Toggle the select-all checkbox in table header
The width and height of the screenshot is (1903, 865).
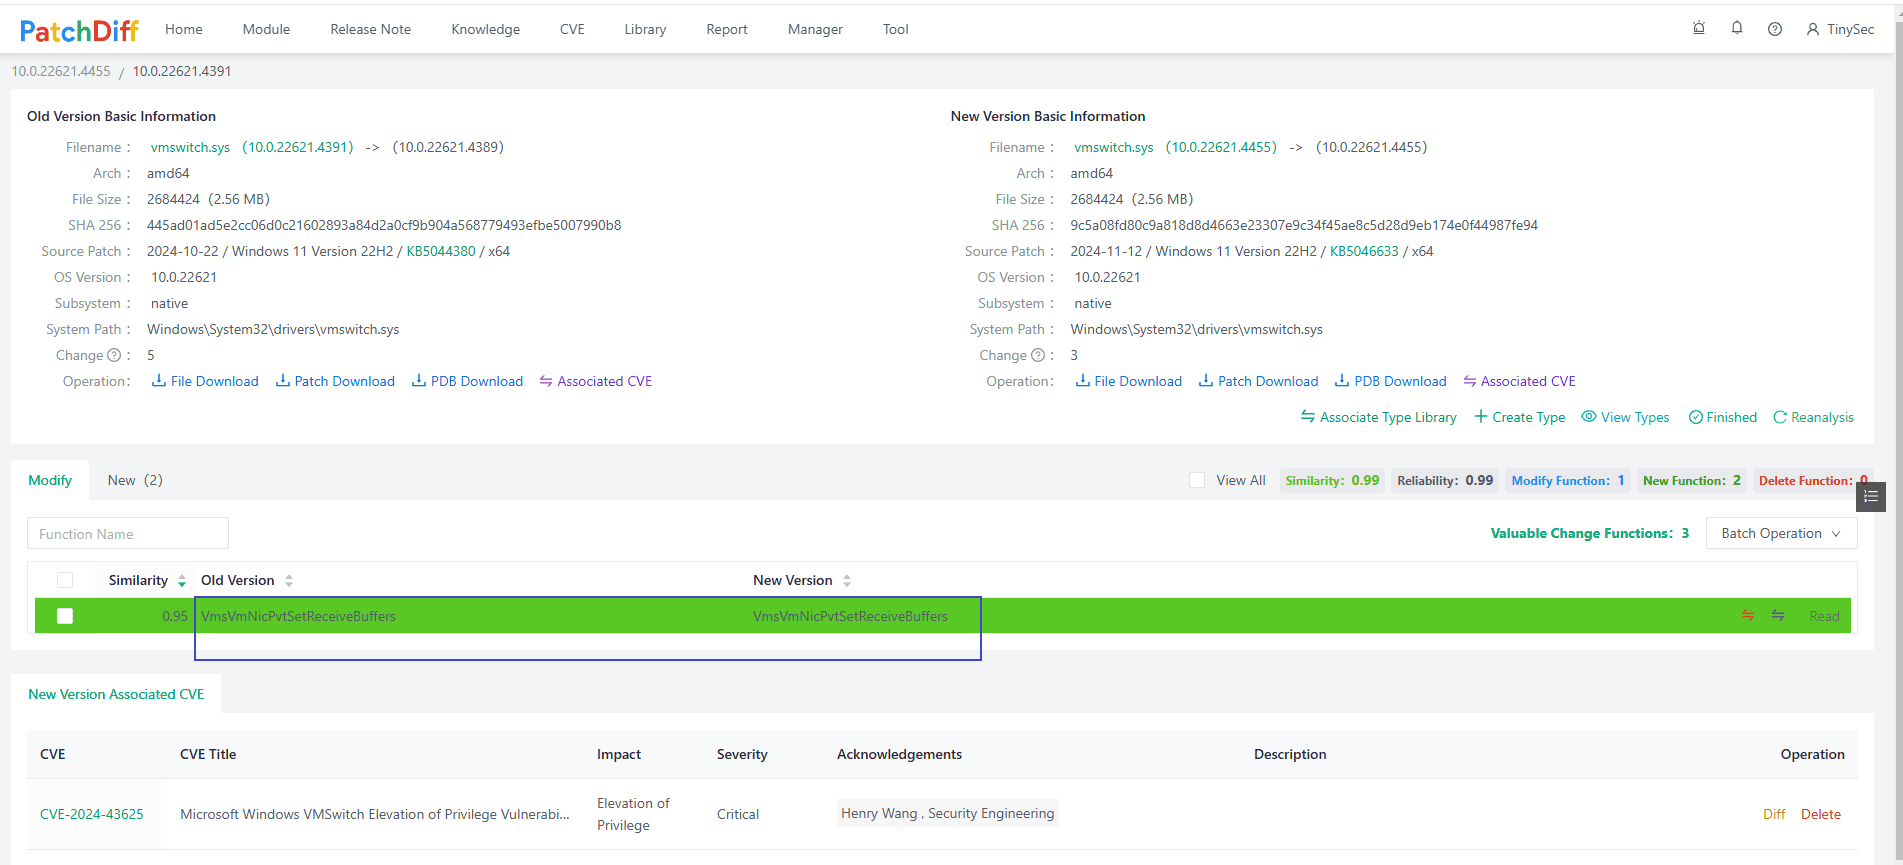[65, 580]
